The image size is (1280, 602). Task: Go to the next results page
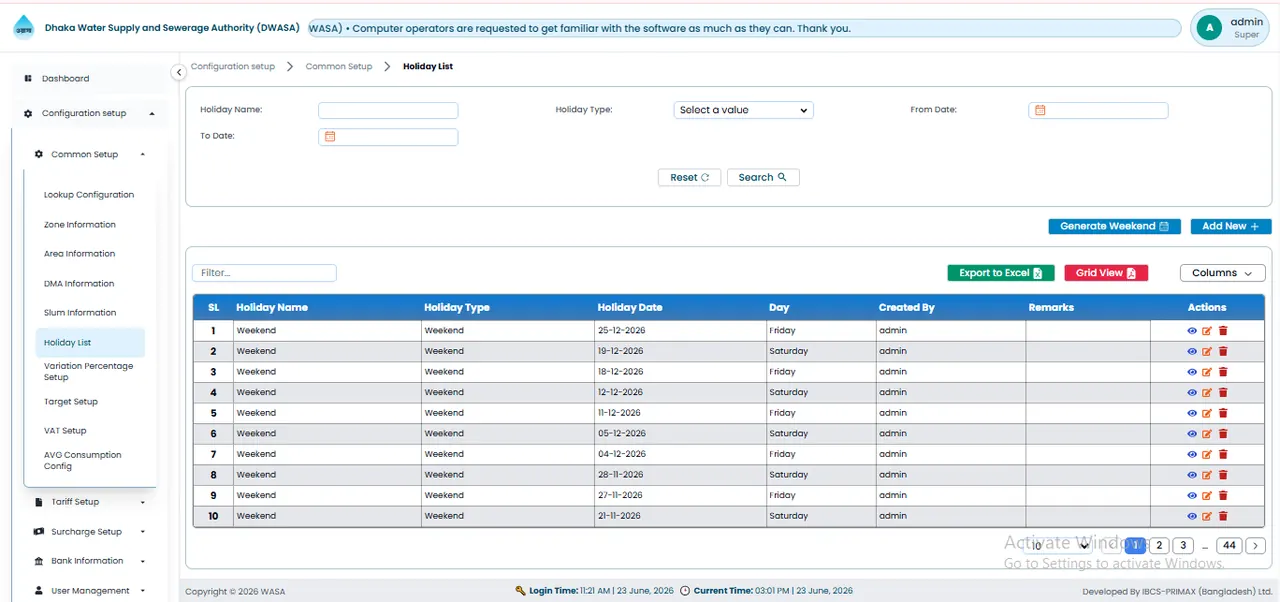1257,545
